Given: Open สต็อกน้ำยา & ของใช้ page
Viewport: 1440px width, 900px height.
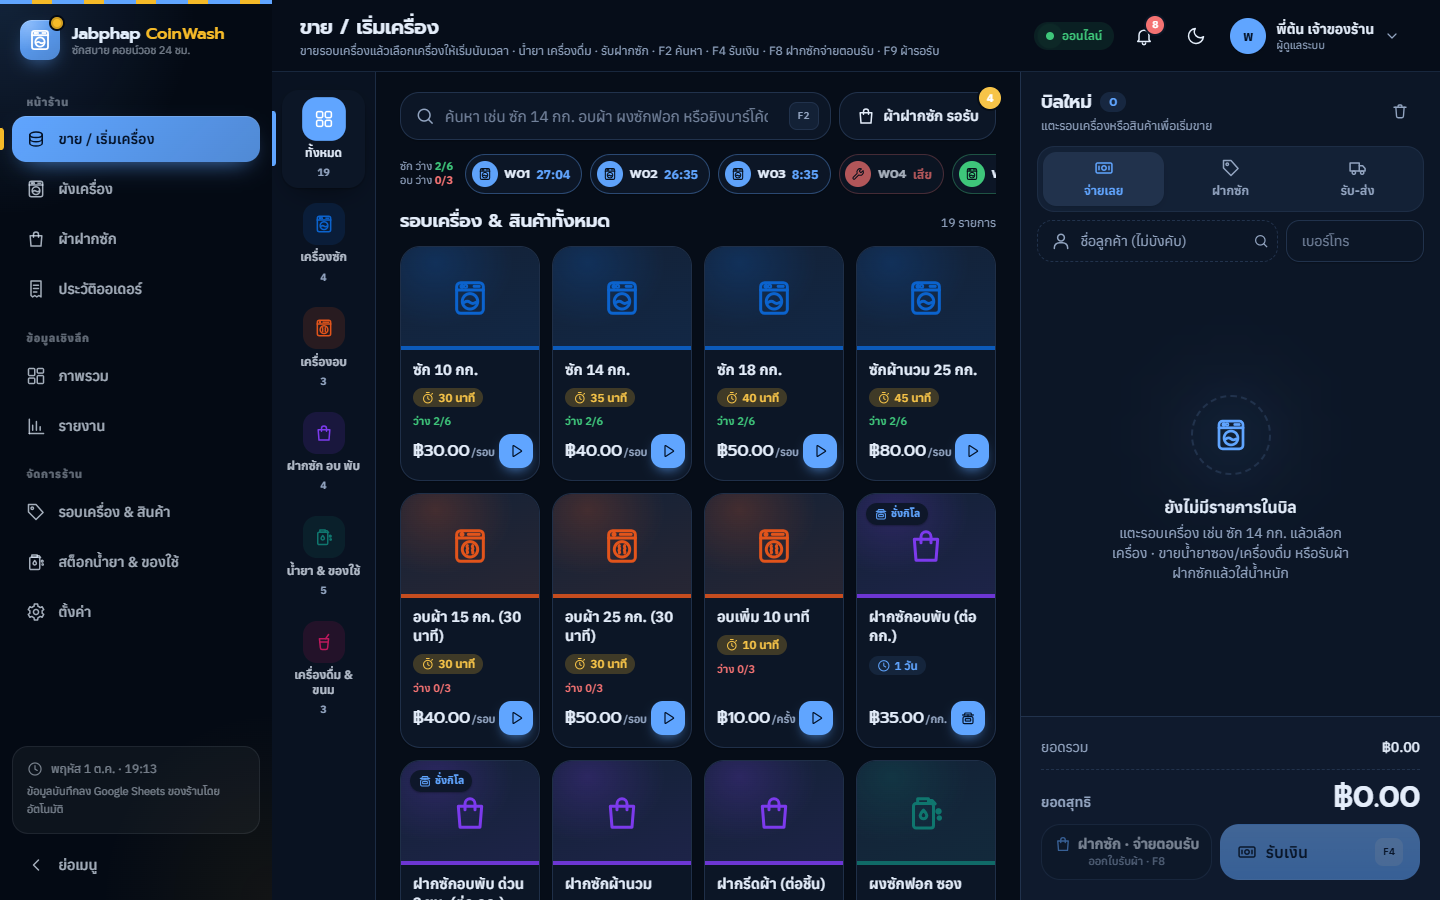Looking at the screenshot, I should [136, 562].
